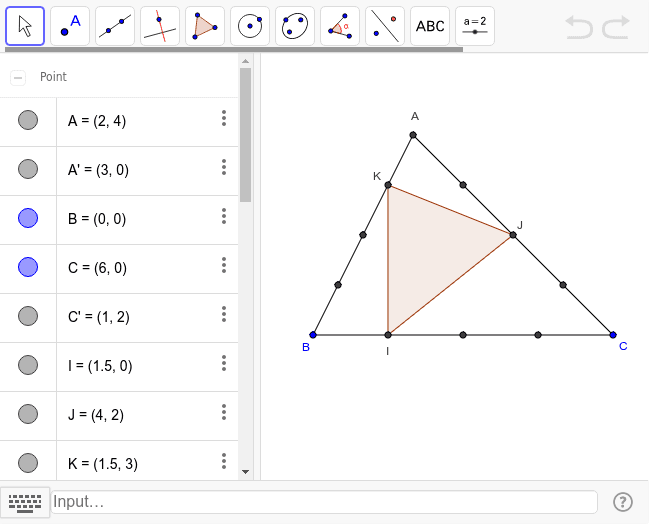Hide point C via its blue circle
Screen dimensions: 650x525
tap(28, 267)
